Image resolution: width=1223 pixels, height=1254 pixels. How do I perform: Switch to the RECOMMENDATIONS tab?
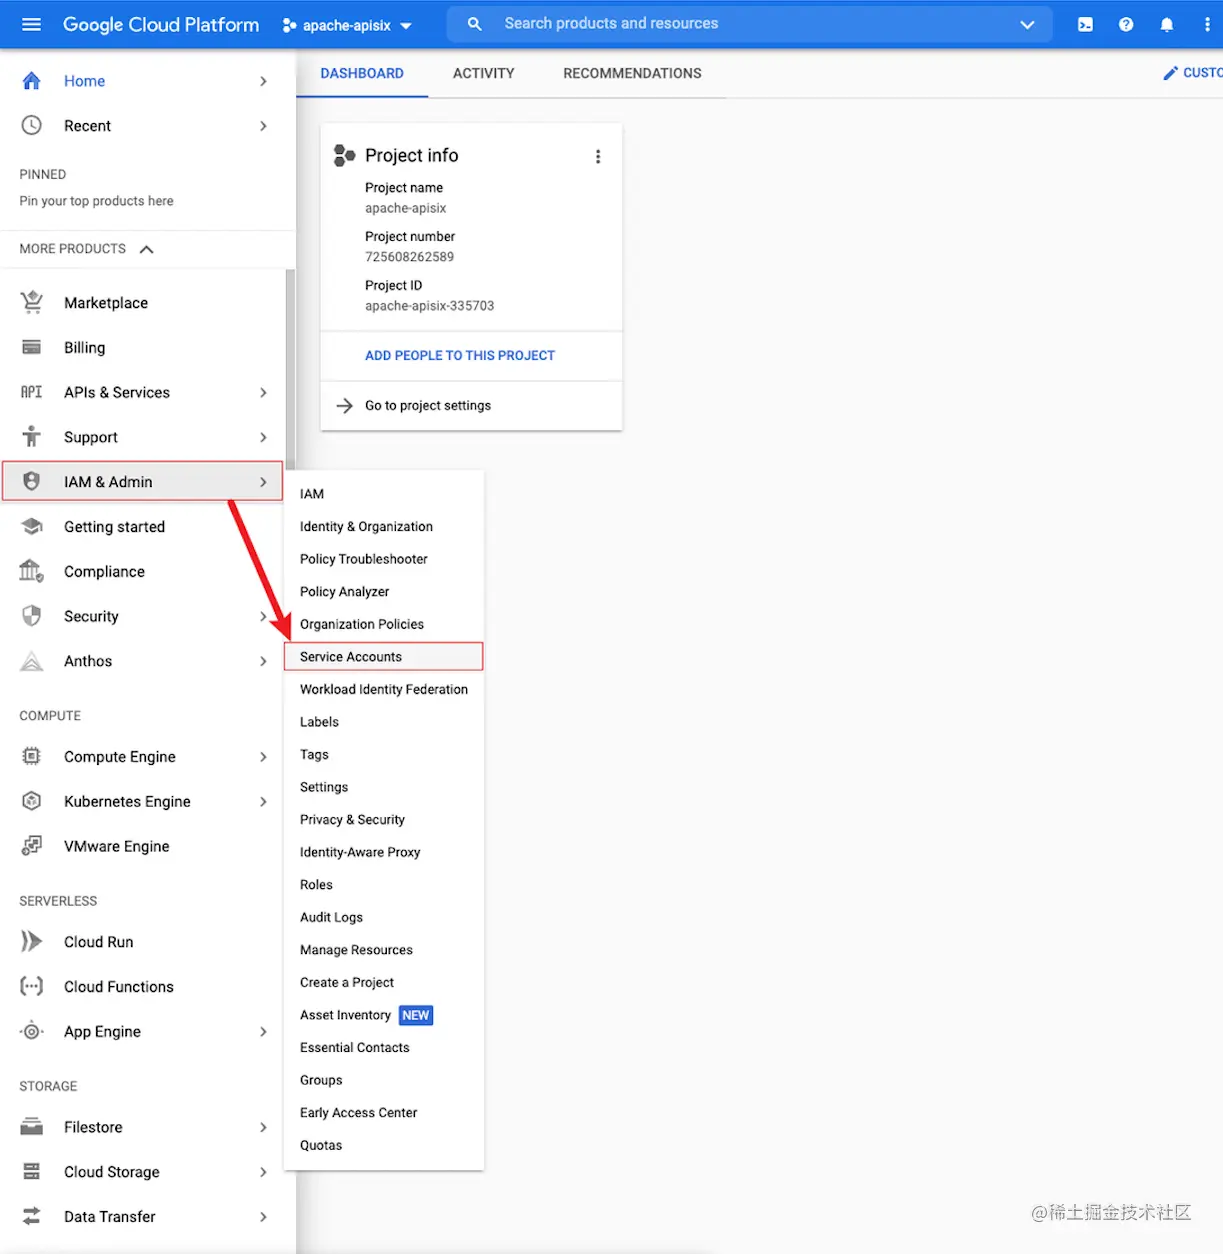click(632, 73)
